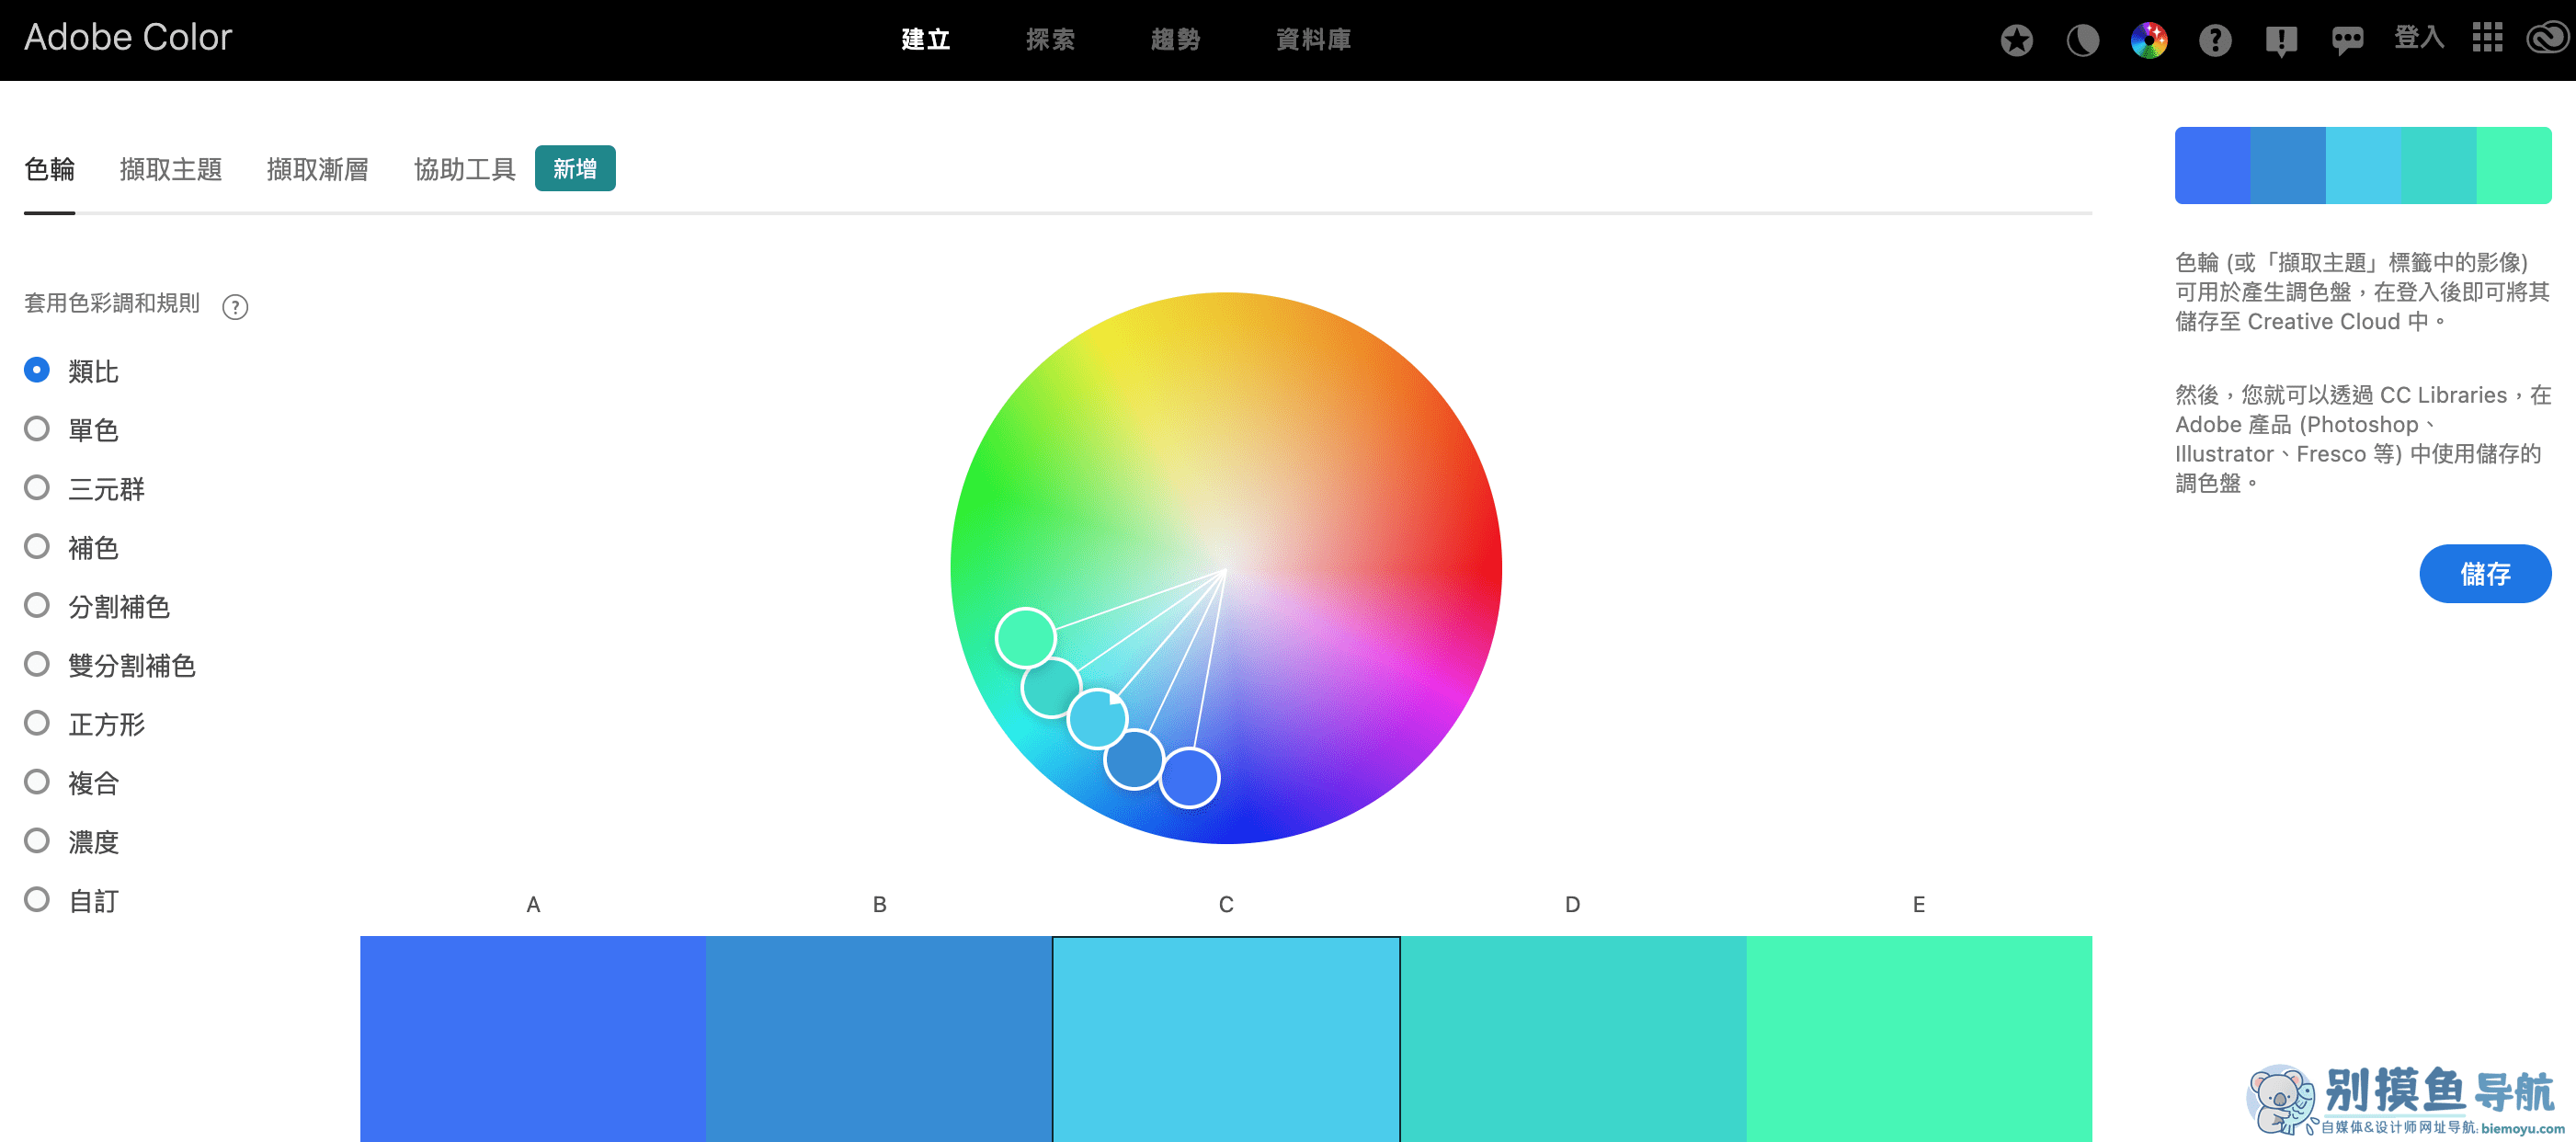
Task: Click the 登入 link
Action: point(2418,38)
